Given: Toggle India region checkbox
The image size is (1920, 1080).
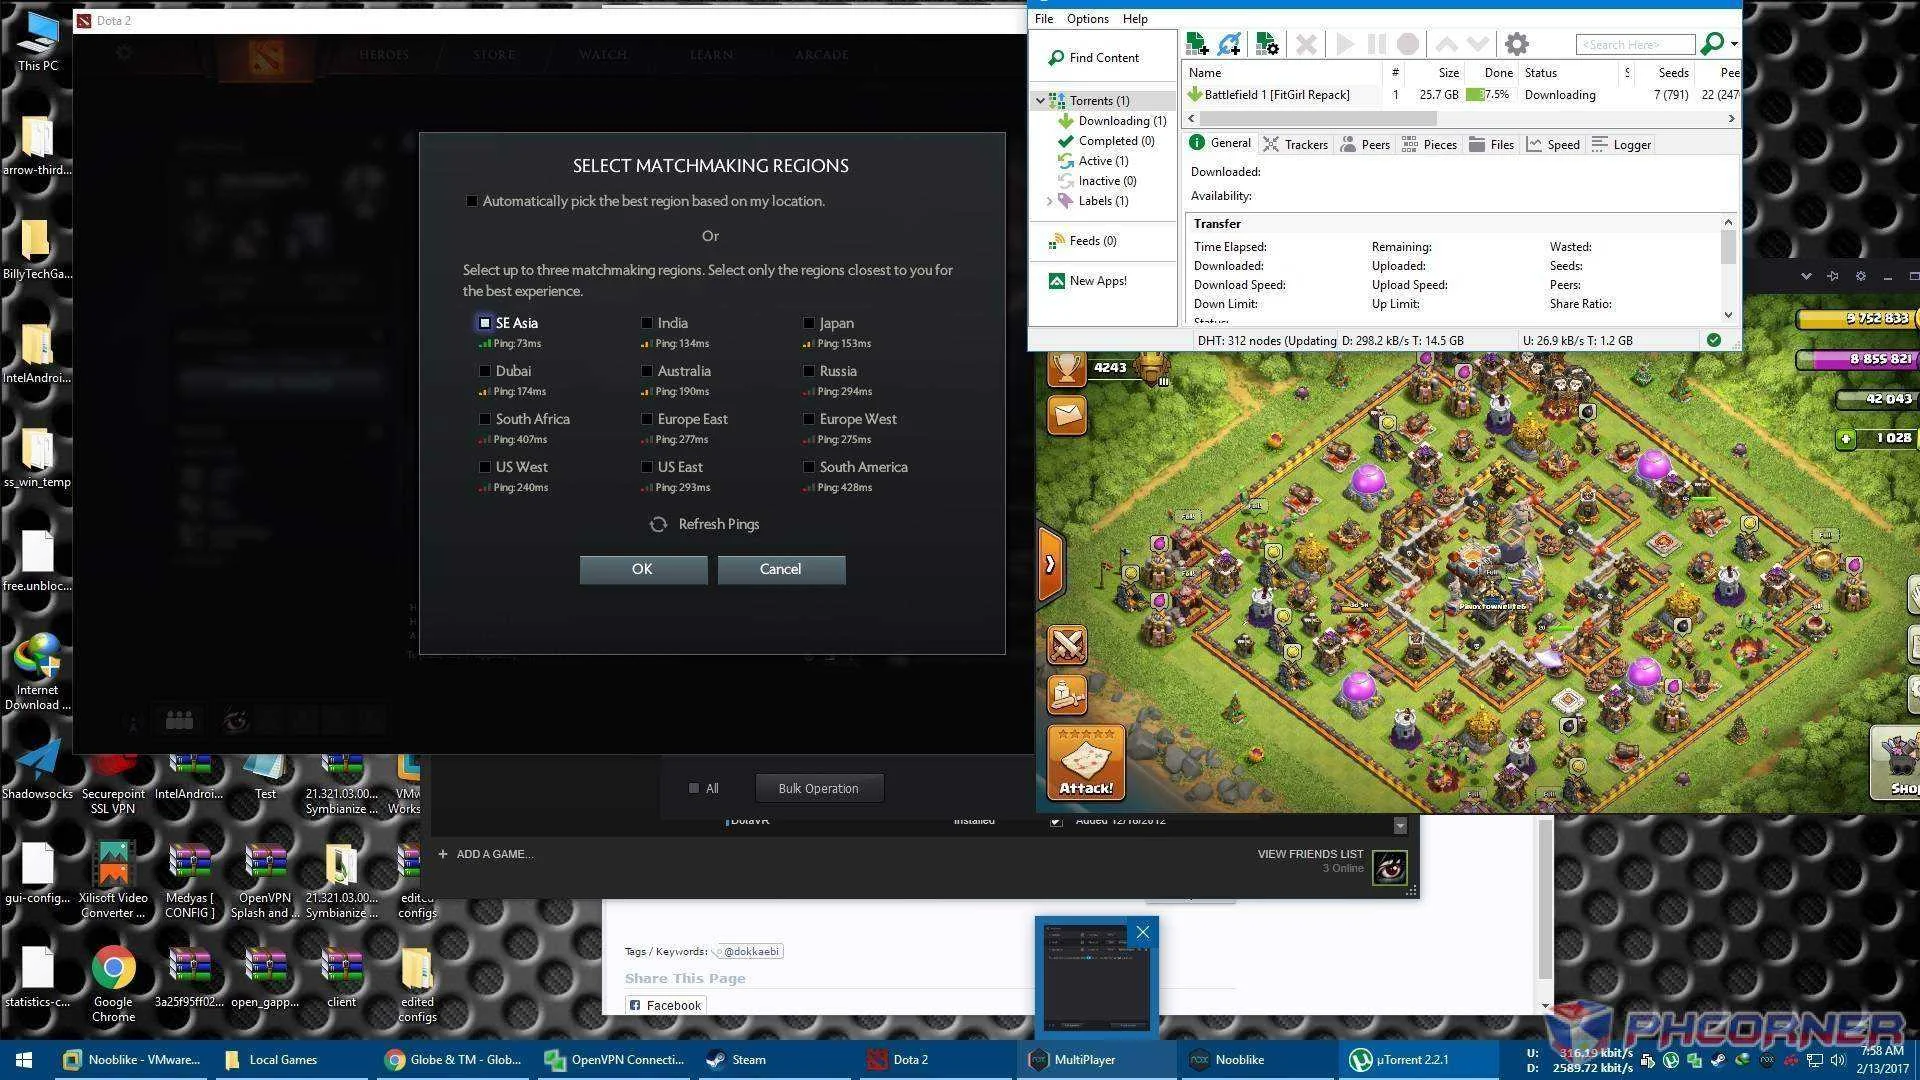Looking at the screenshot, I should coord(647,323).
